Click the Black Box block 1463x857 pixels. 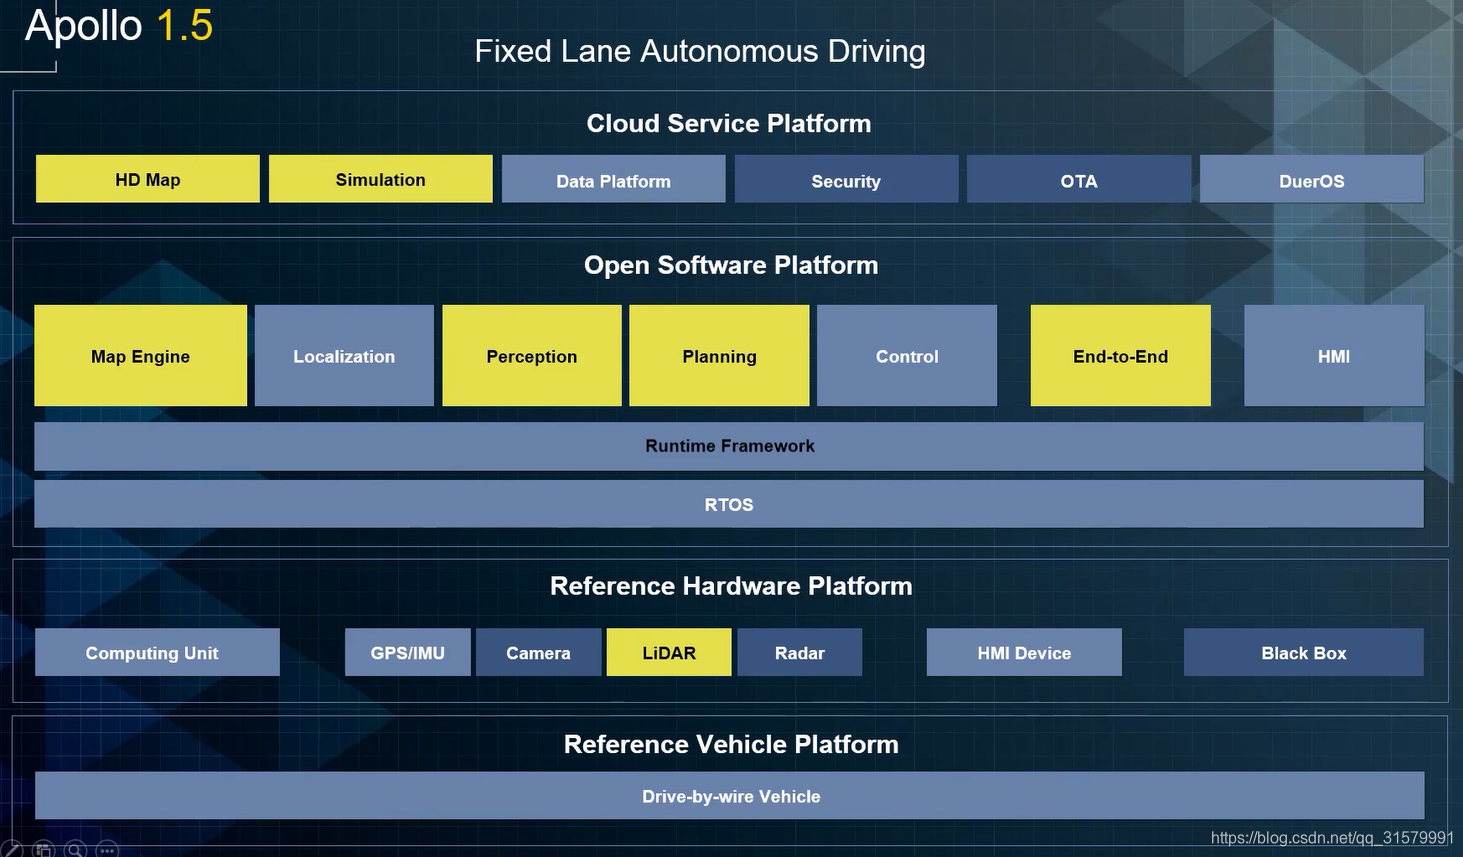[1304, 652]
